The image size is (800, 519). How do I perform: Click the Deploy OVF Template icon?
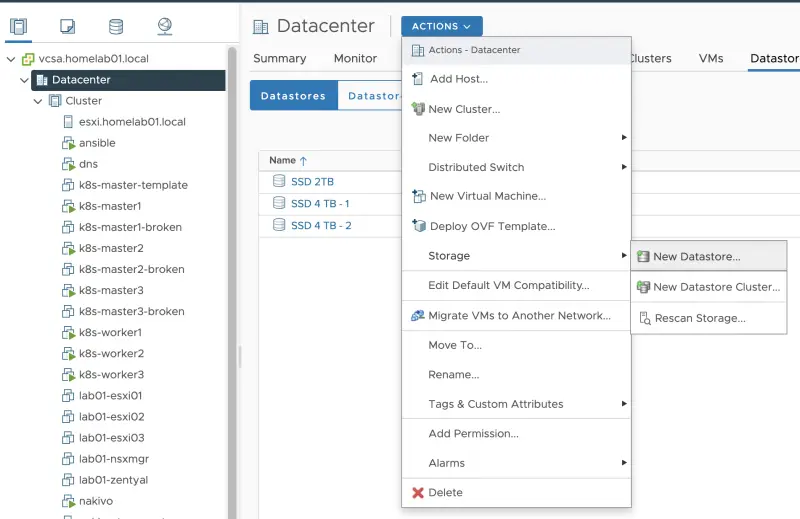pyautogui.click(x=419, y=226)
